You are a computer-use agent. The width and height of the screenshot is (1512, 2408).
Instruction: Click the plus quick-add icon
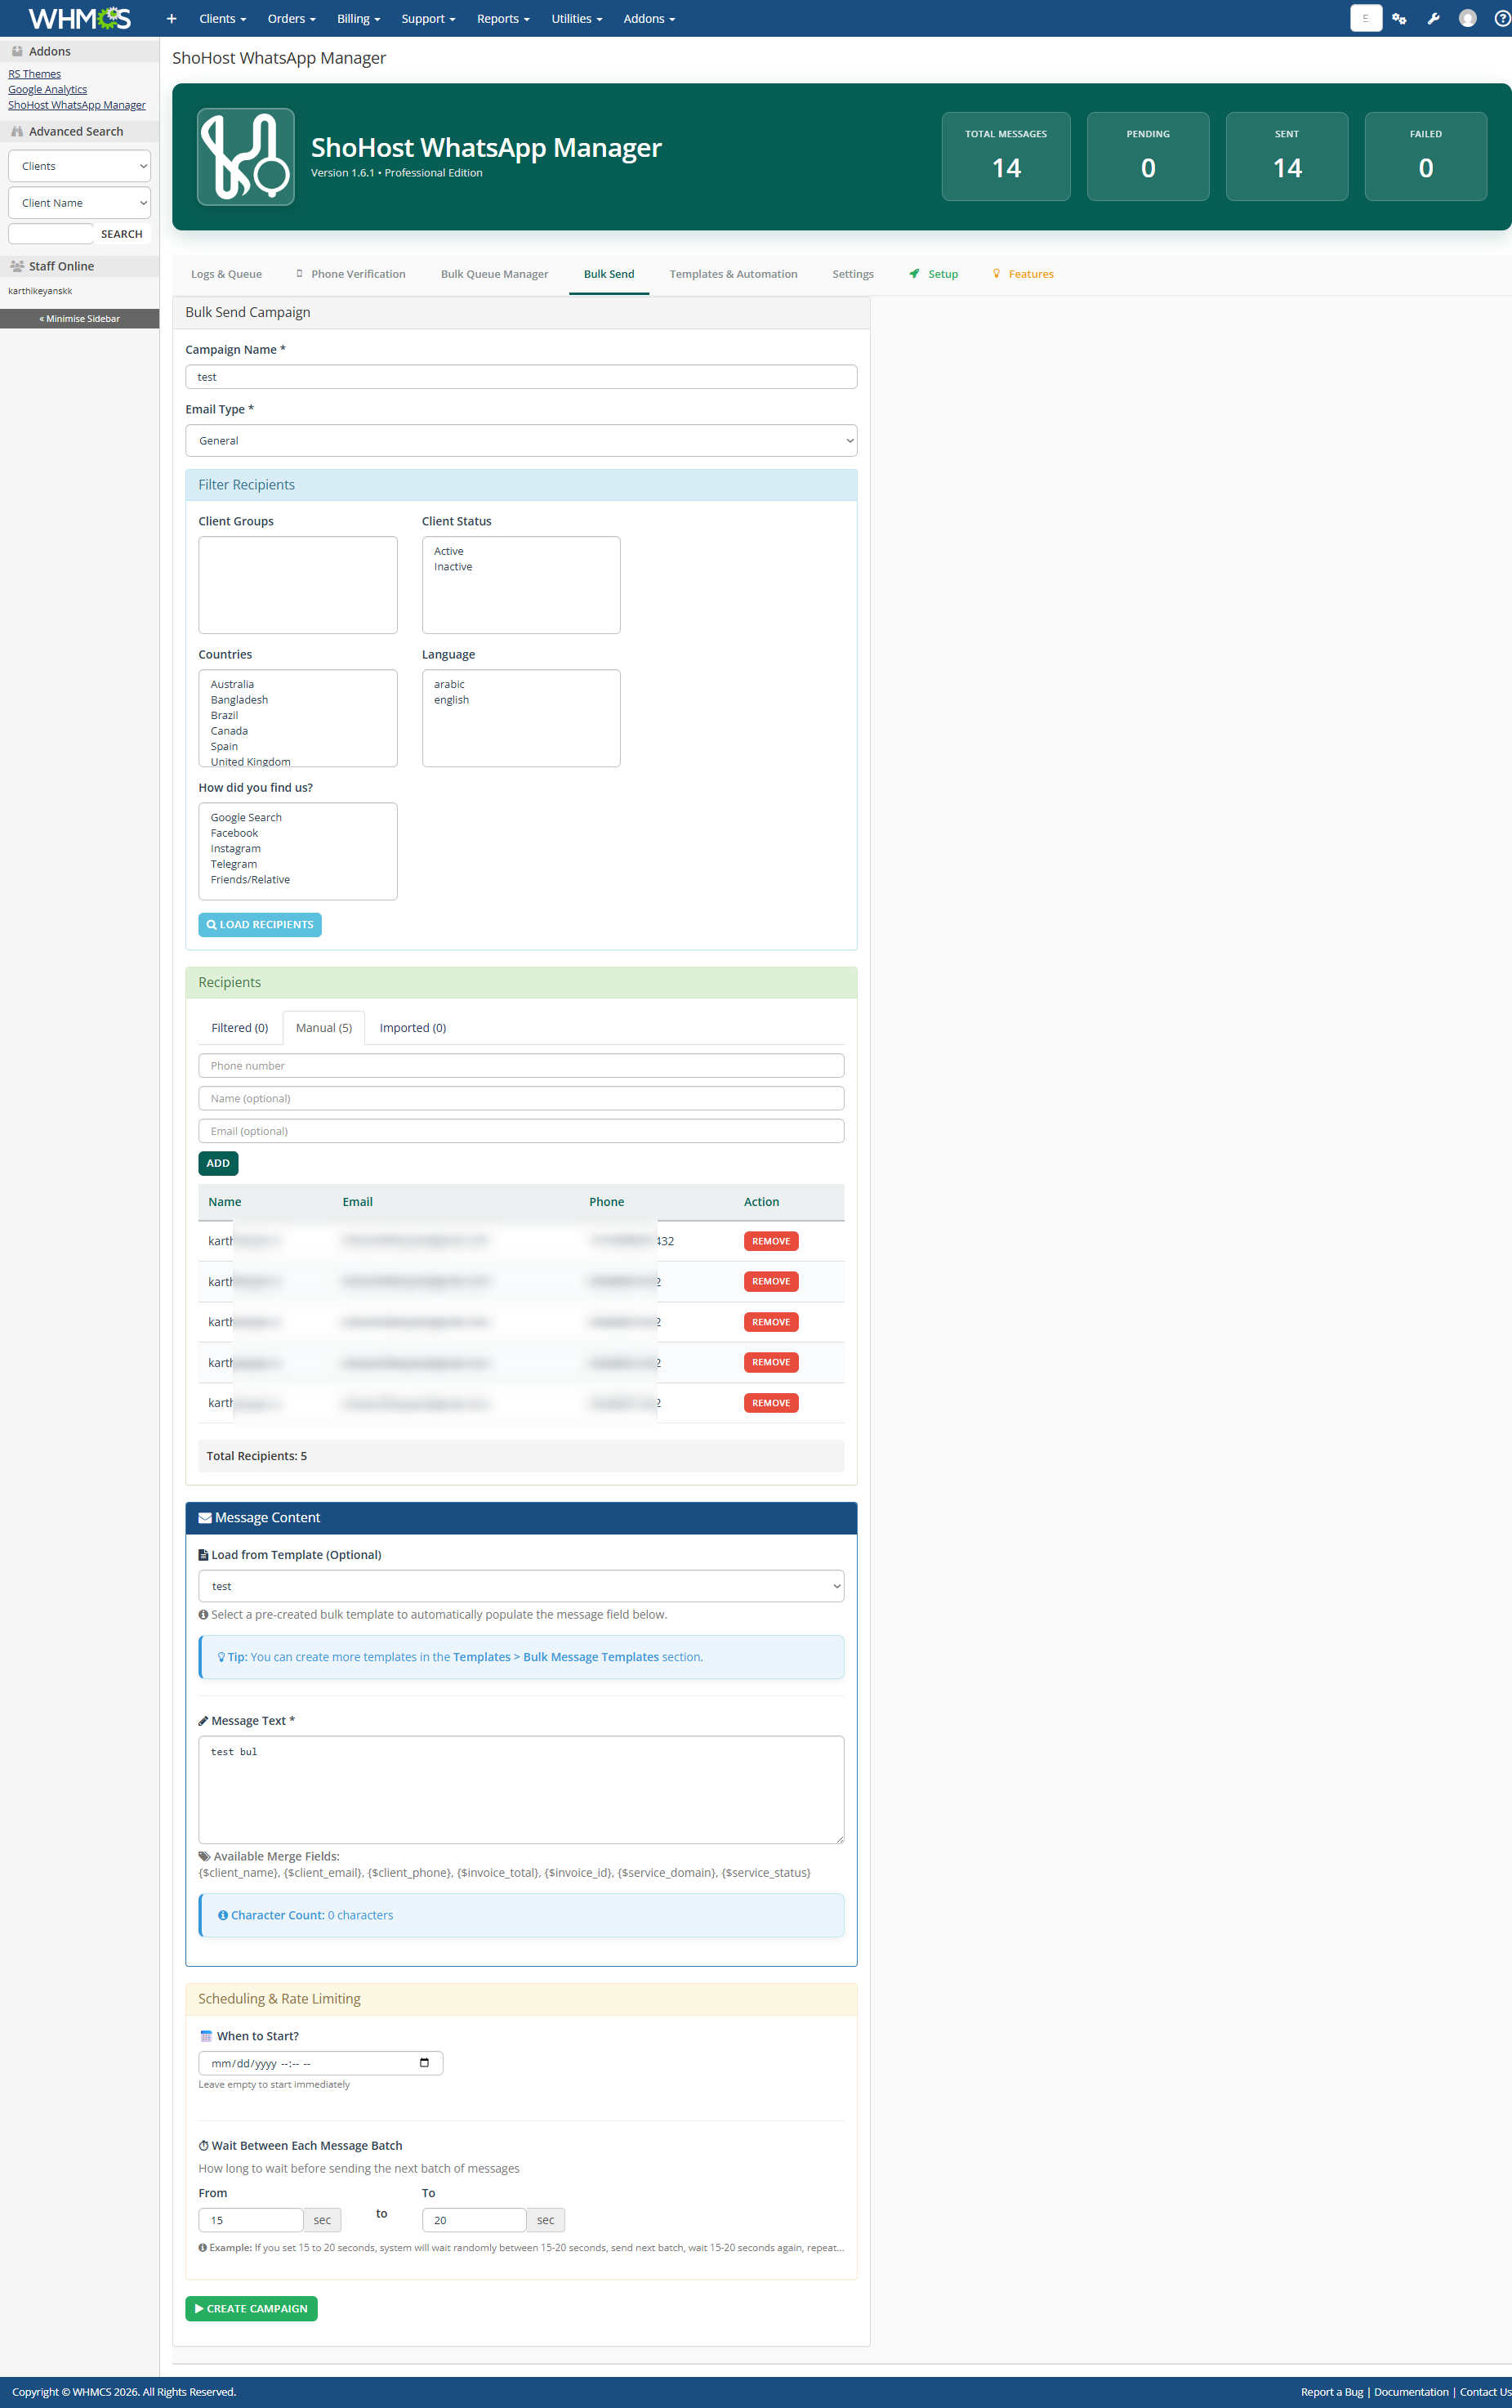[171, 19]
